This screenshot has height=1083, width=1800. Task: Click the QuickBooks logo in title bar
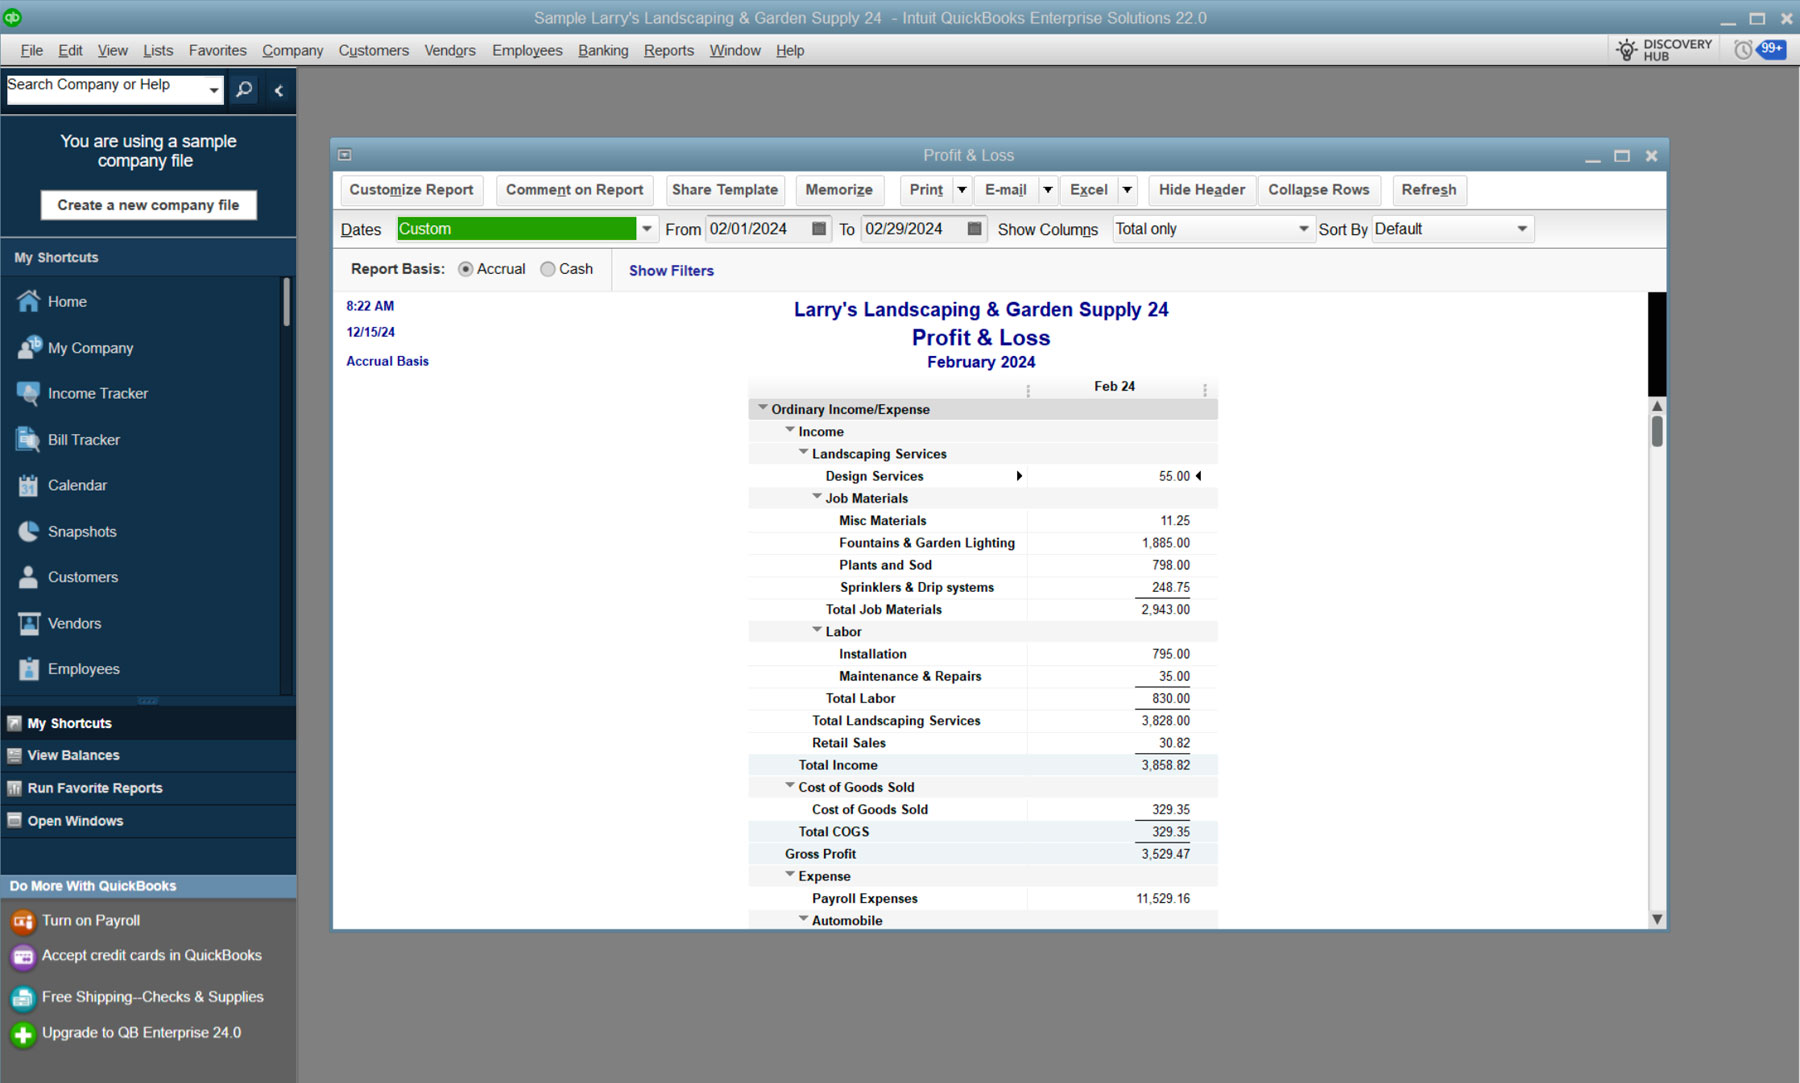pos(12,17)
